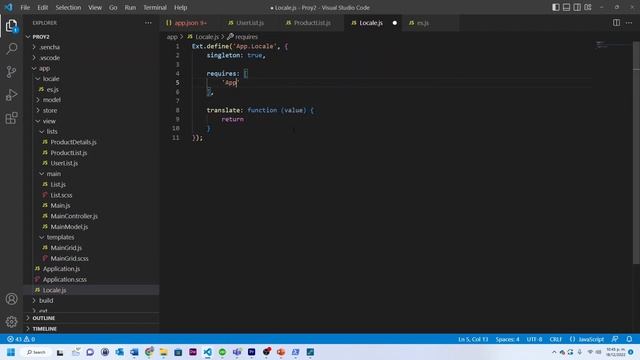Open the Word taskbar icon
This screenshot has width=640, height=360.
[134, 352]
